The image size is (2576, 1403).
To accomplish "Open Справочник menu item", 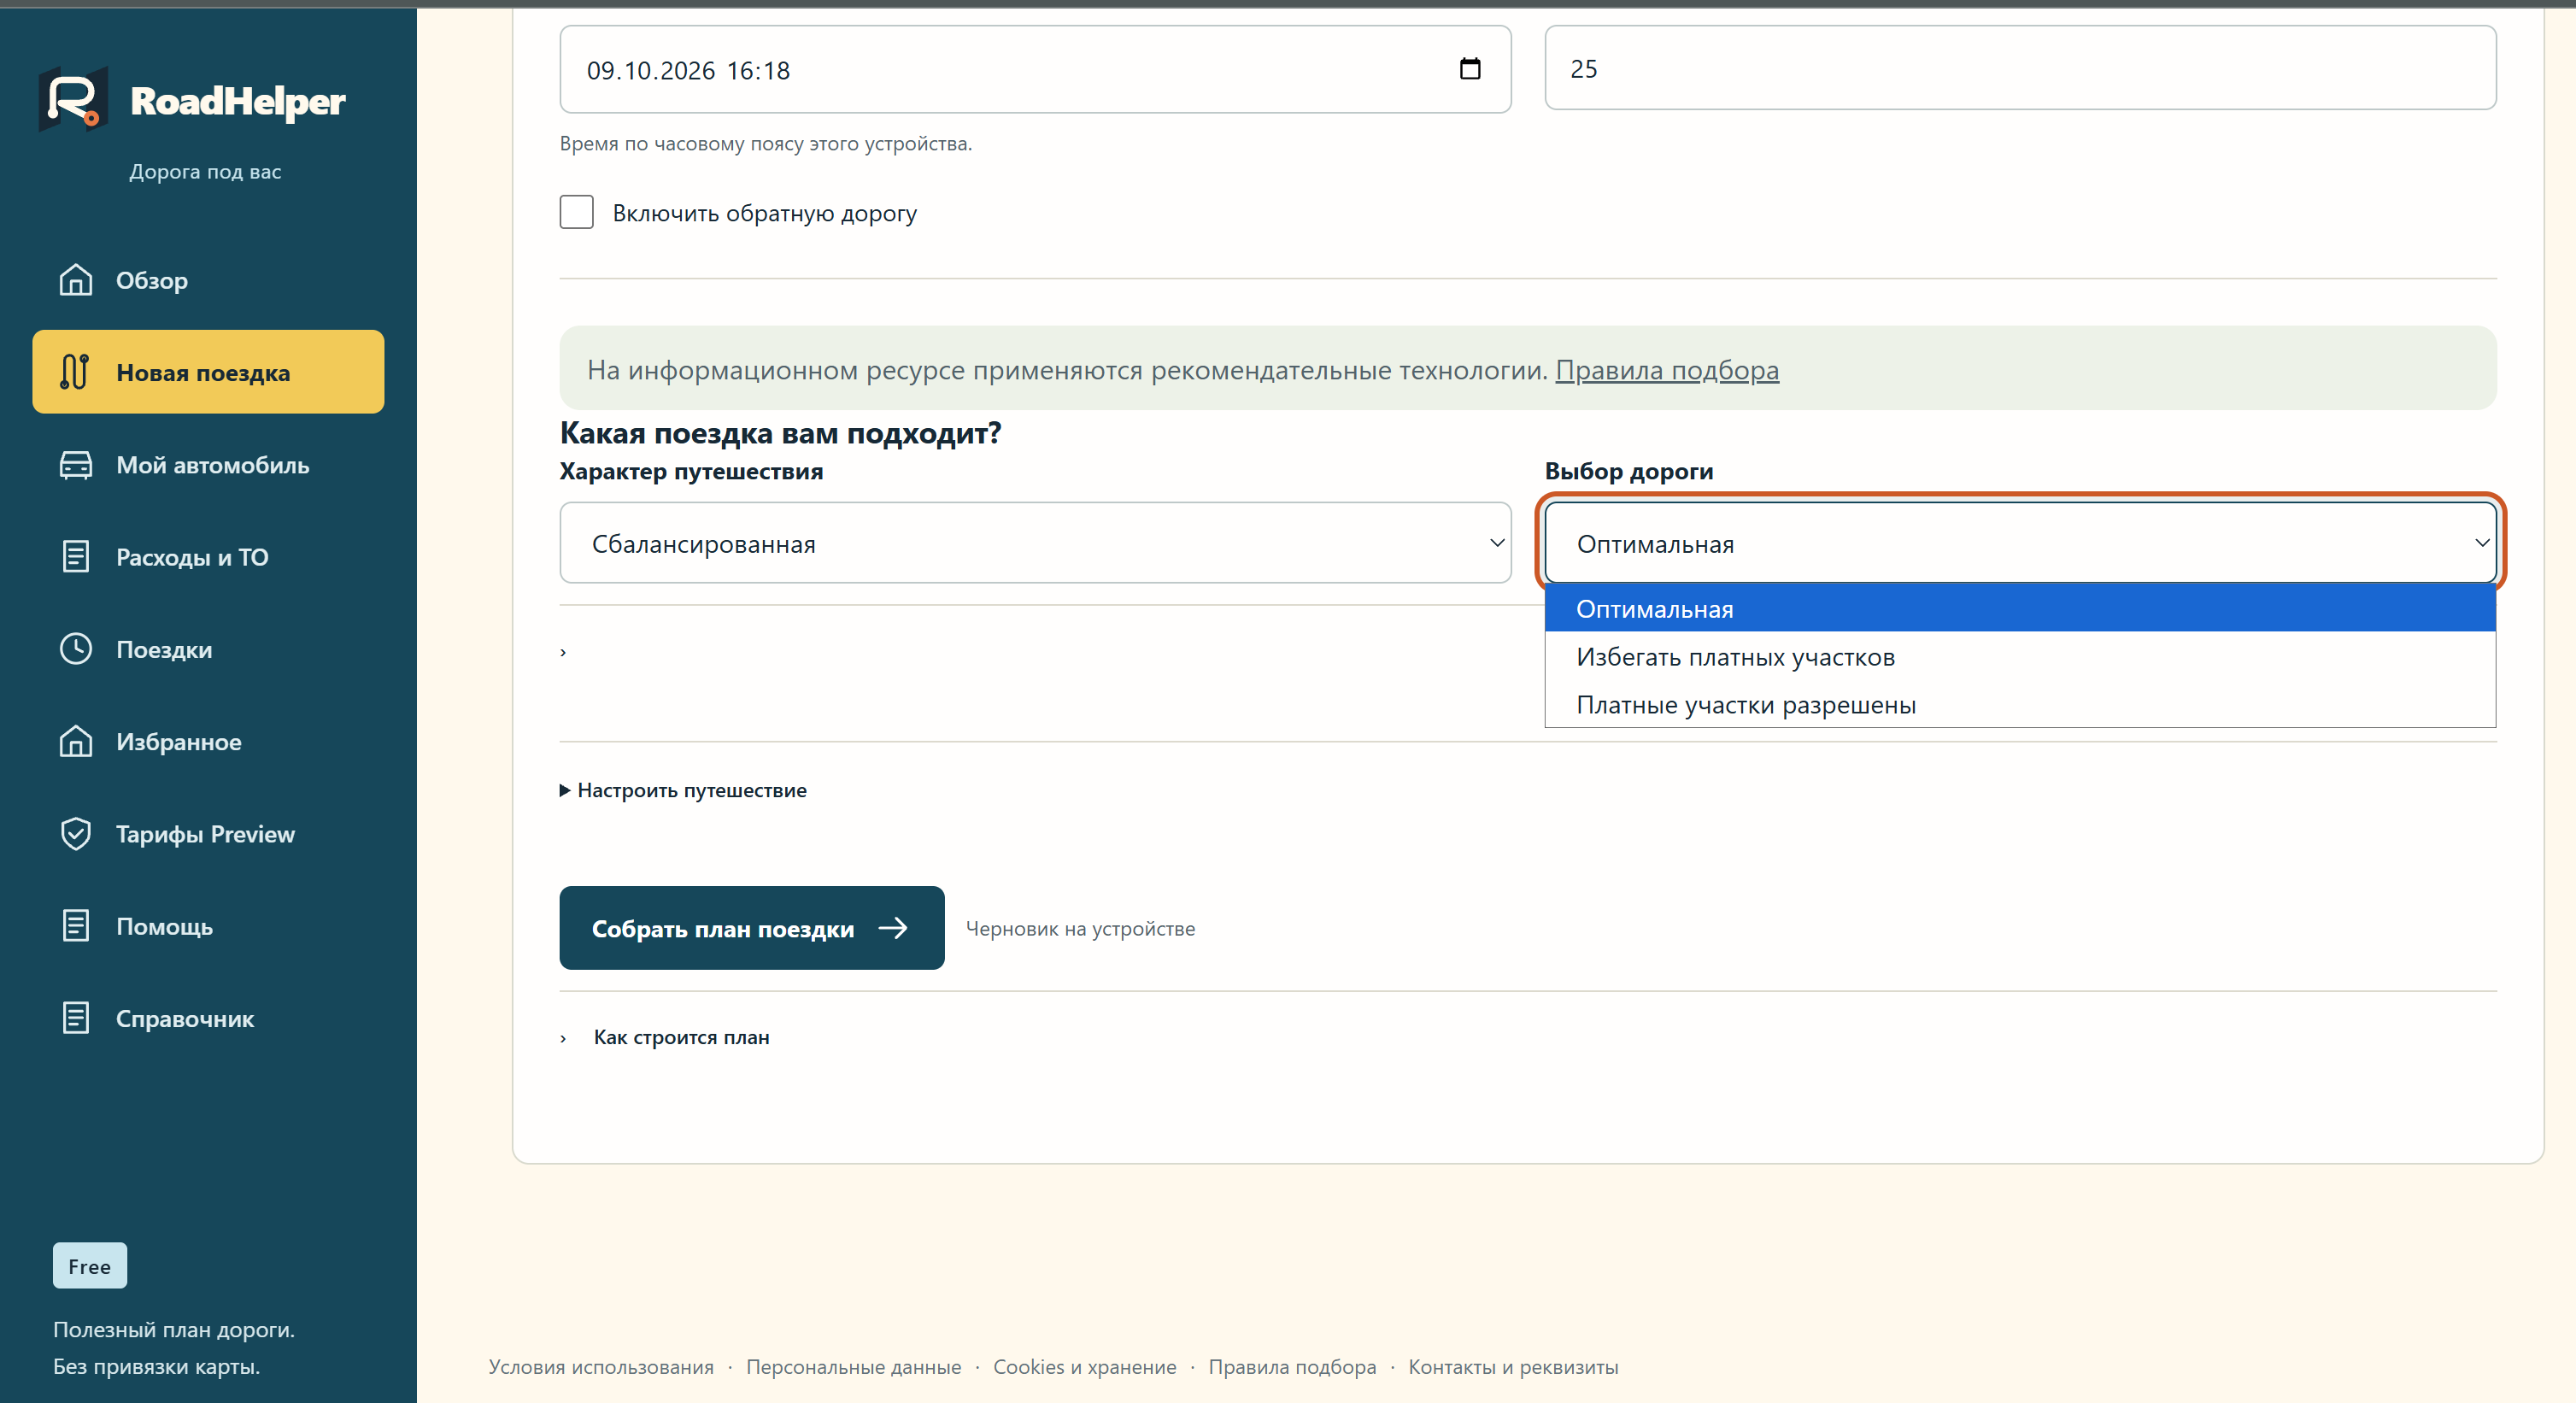I will (208, 1018).
